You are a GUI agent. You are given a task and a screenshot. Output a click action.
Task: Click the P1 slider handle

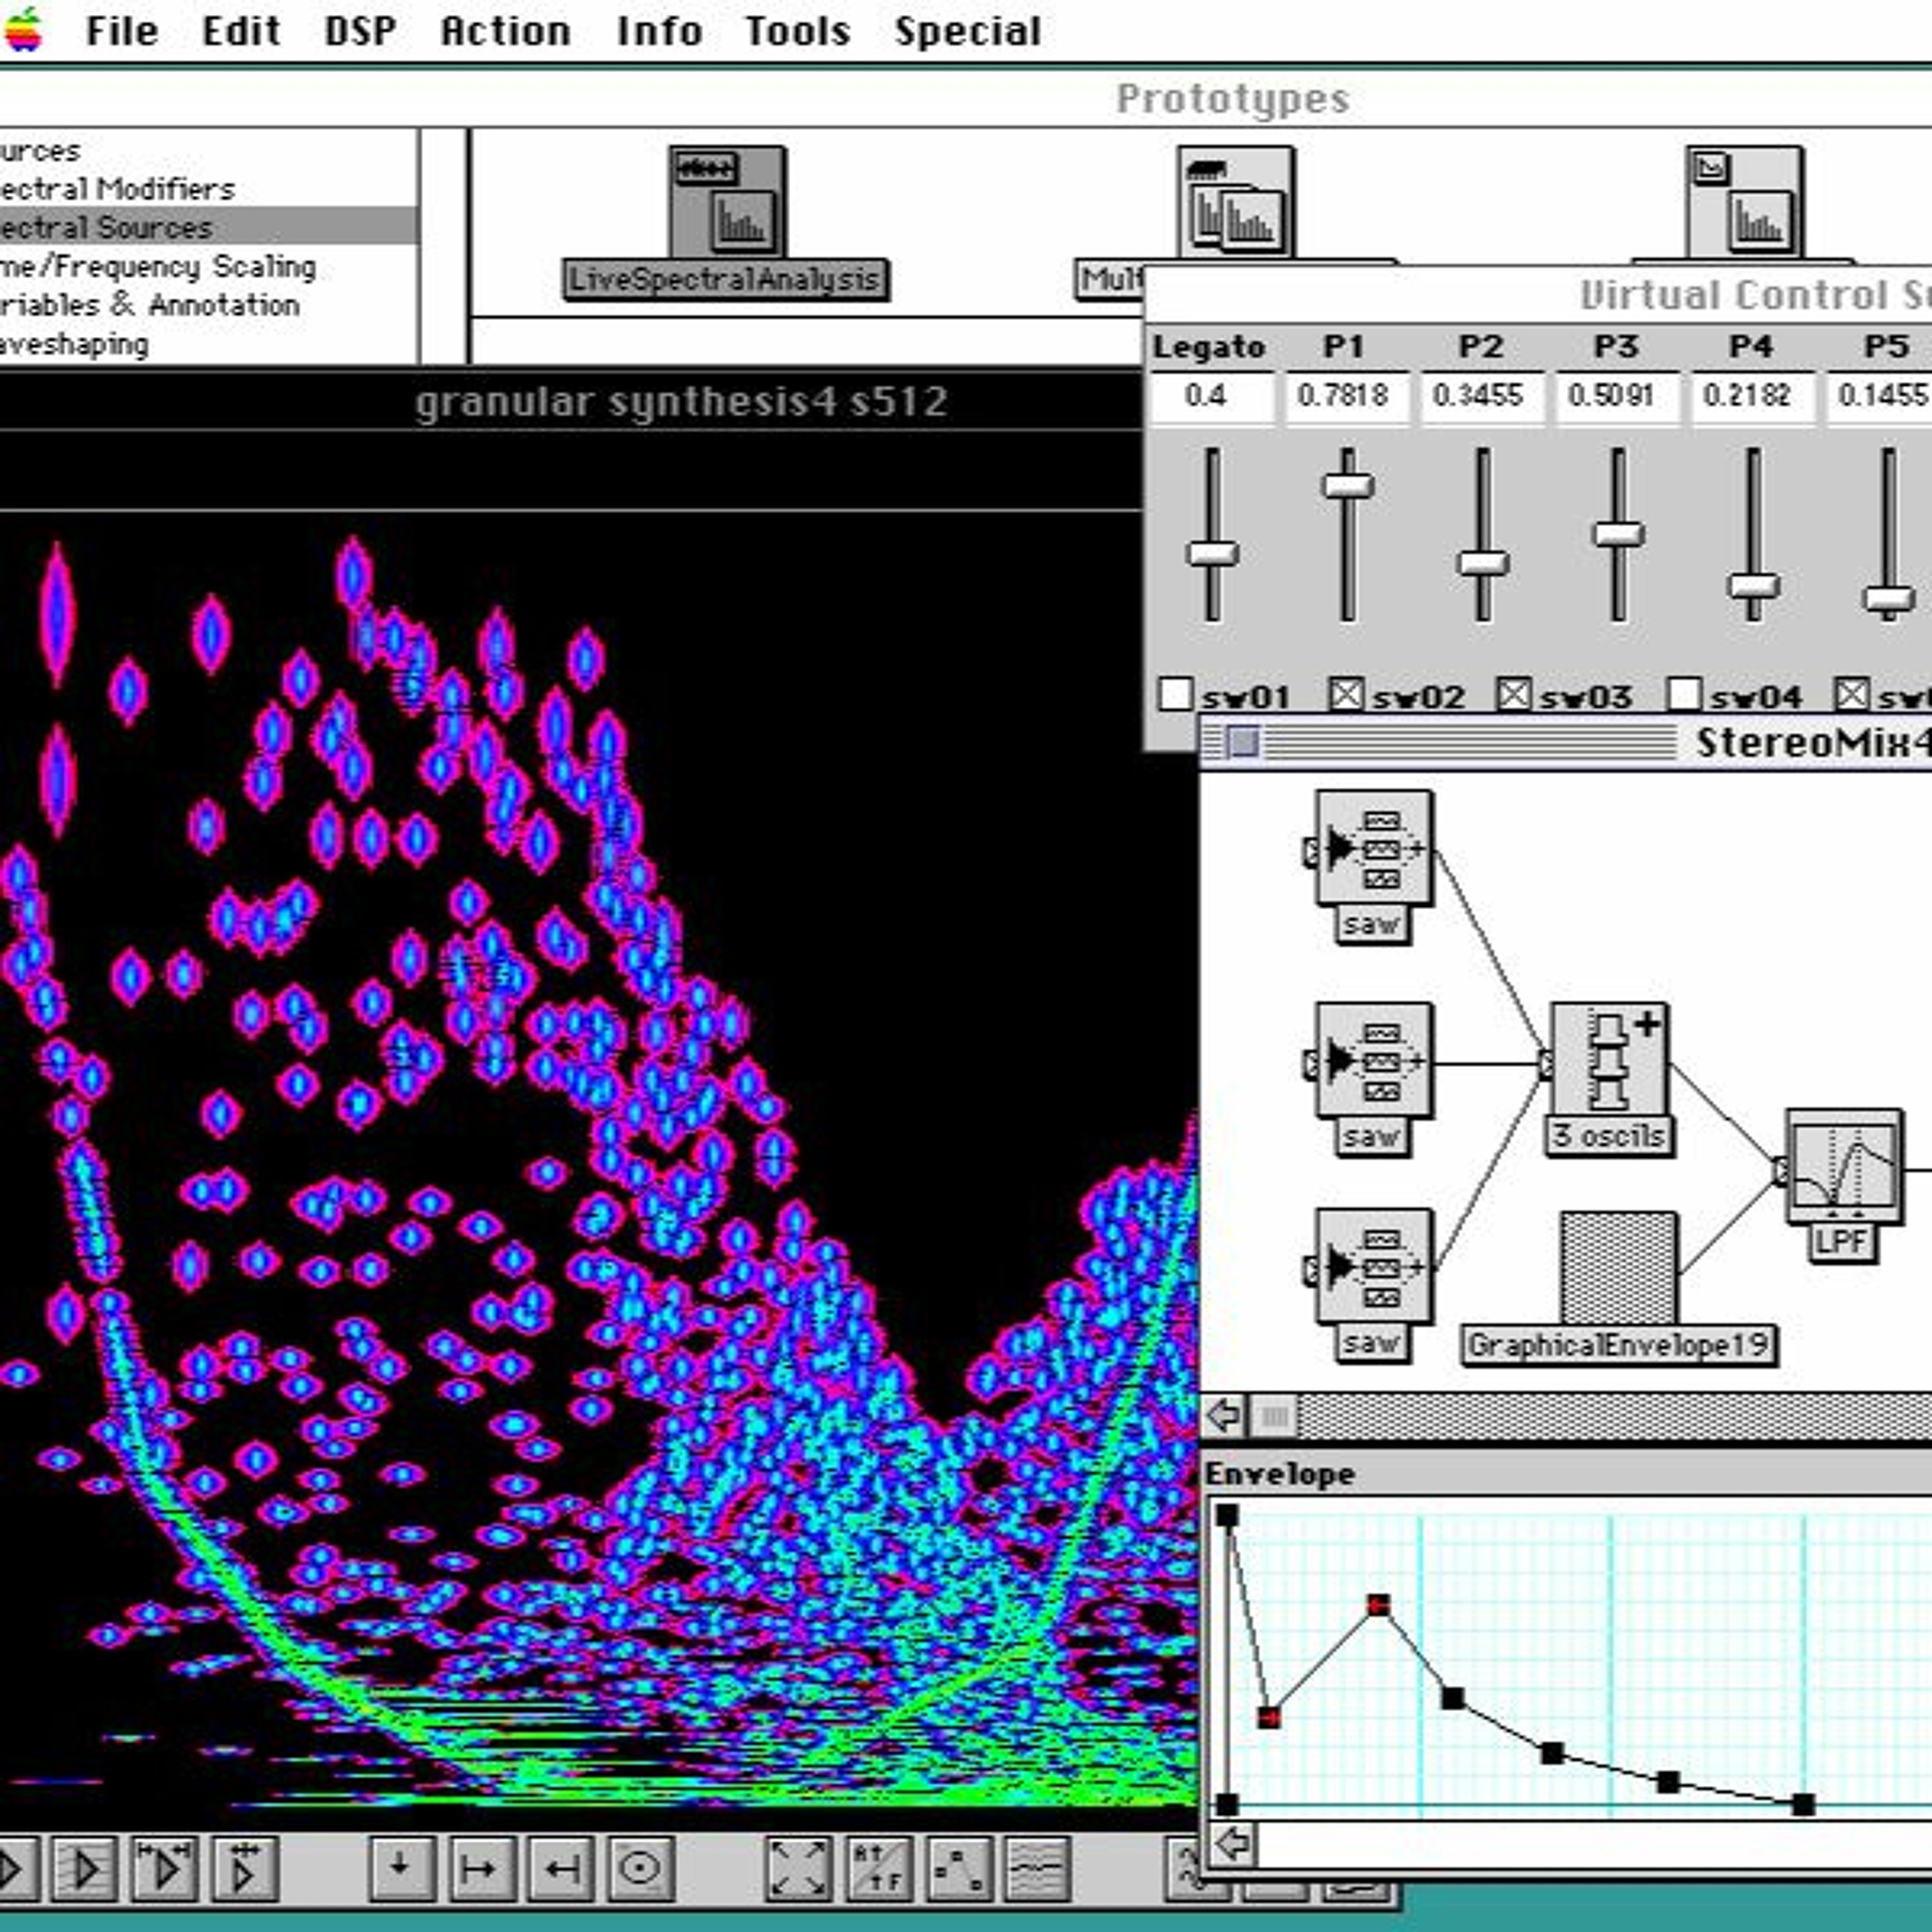tap(1348, 486)
